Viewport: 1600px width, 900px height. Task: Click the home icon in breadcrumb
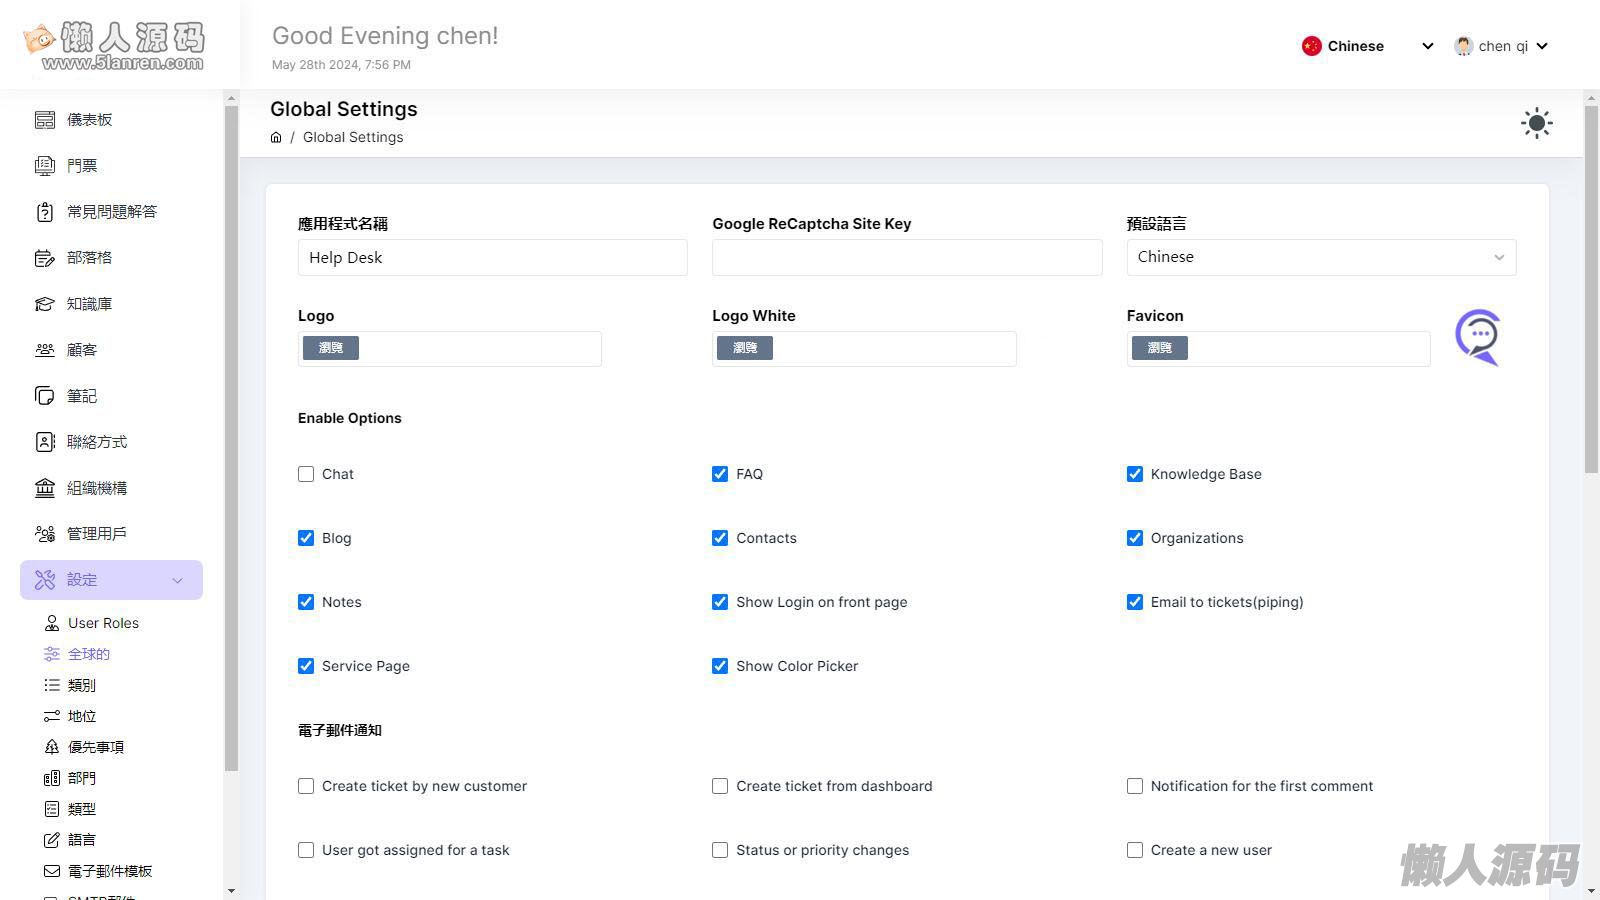tap(276, 138)
